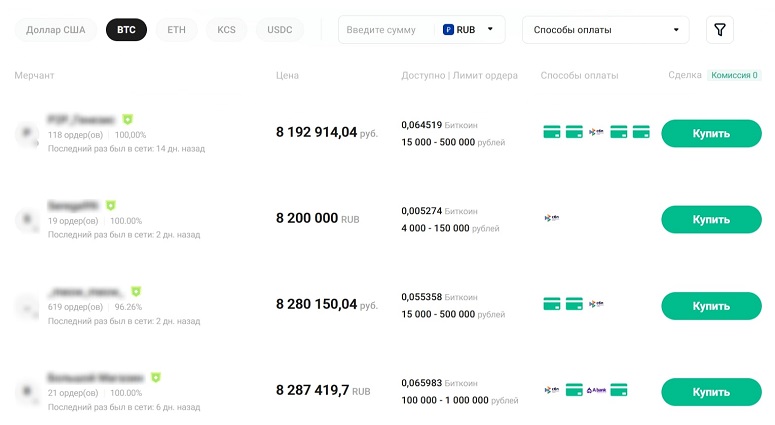
Task: Click the available amount 0,055358 Биткоин
Action: pos(439,297)
